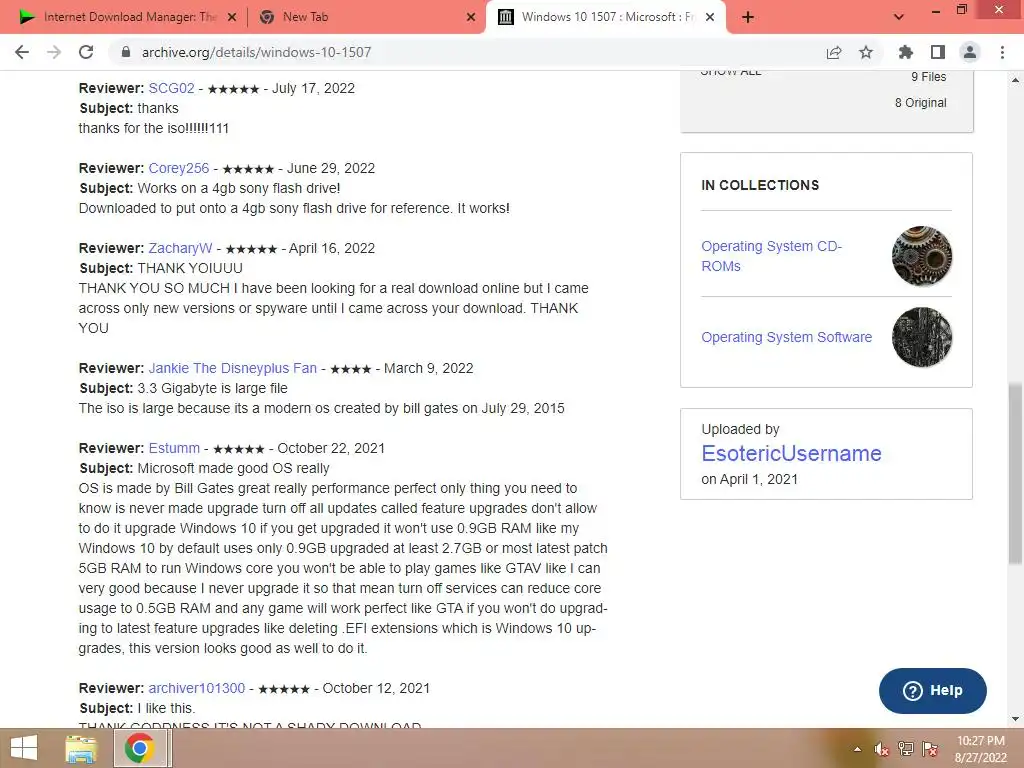This screenshot has width=1024, height=768.
Task: Click scrollbar down arrow
Action: [1015, 720]
